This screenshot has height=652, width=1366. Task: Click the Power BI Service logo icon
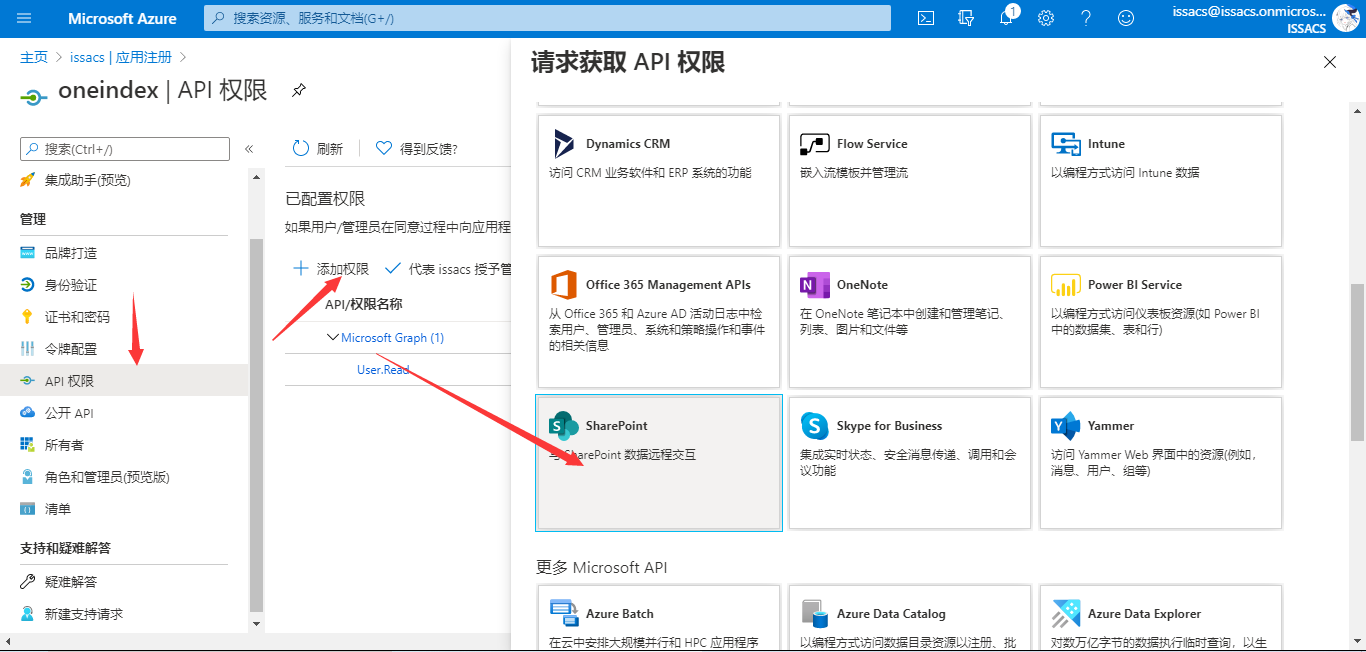[1066, 285]
